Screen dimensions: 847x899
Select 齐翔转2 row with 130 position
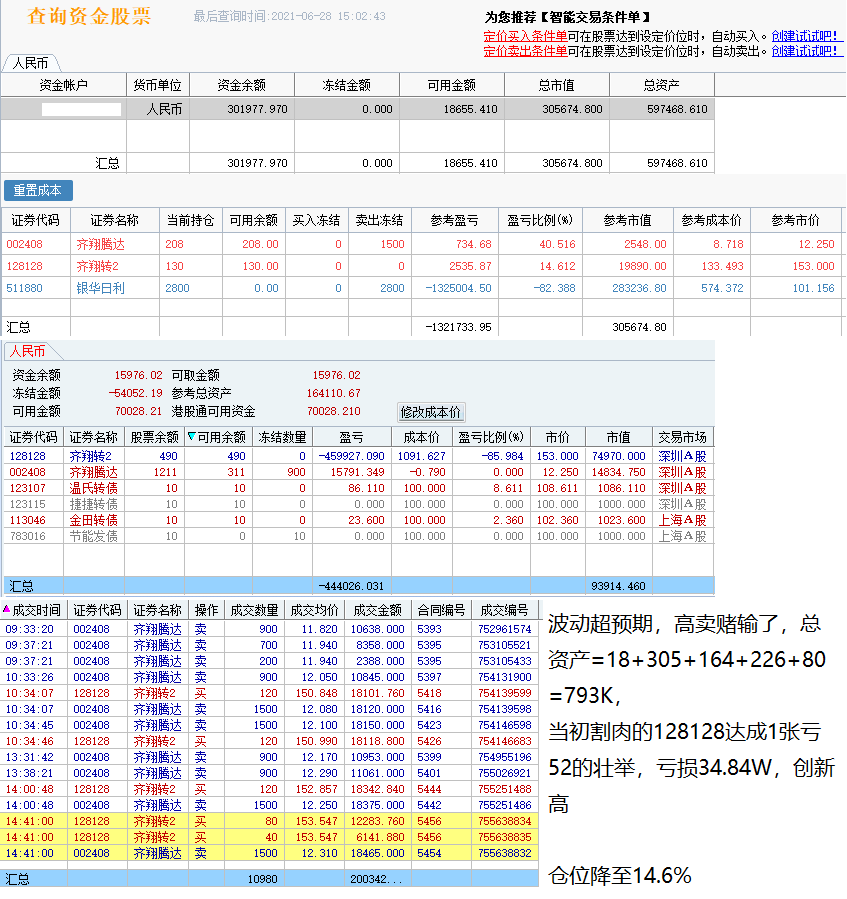(x=421, y=266)
